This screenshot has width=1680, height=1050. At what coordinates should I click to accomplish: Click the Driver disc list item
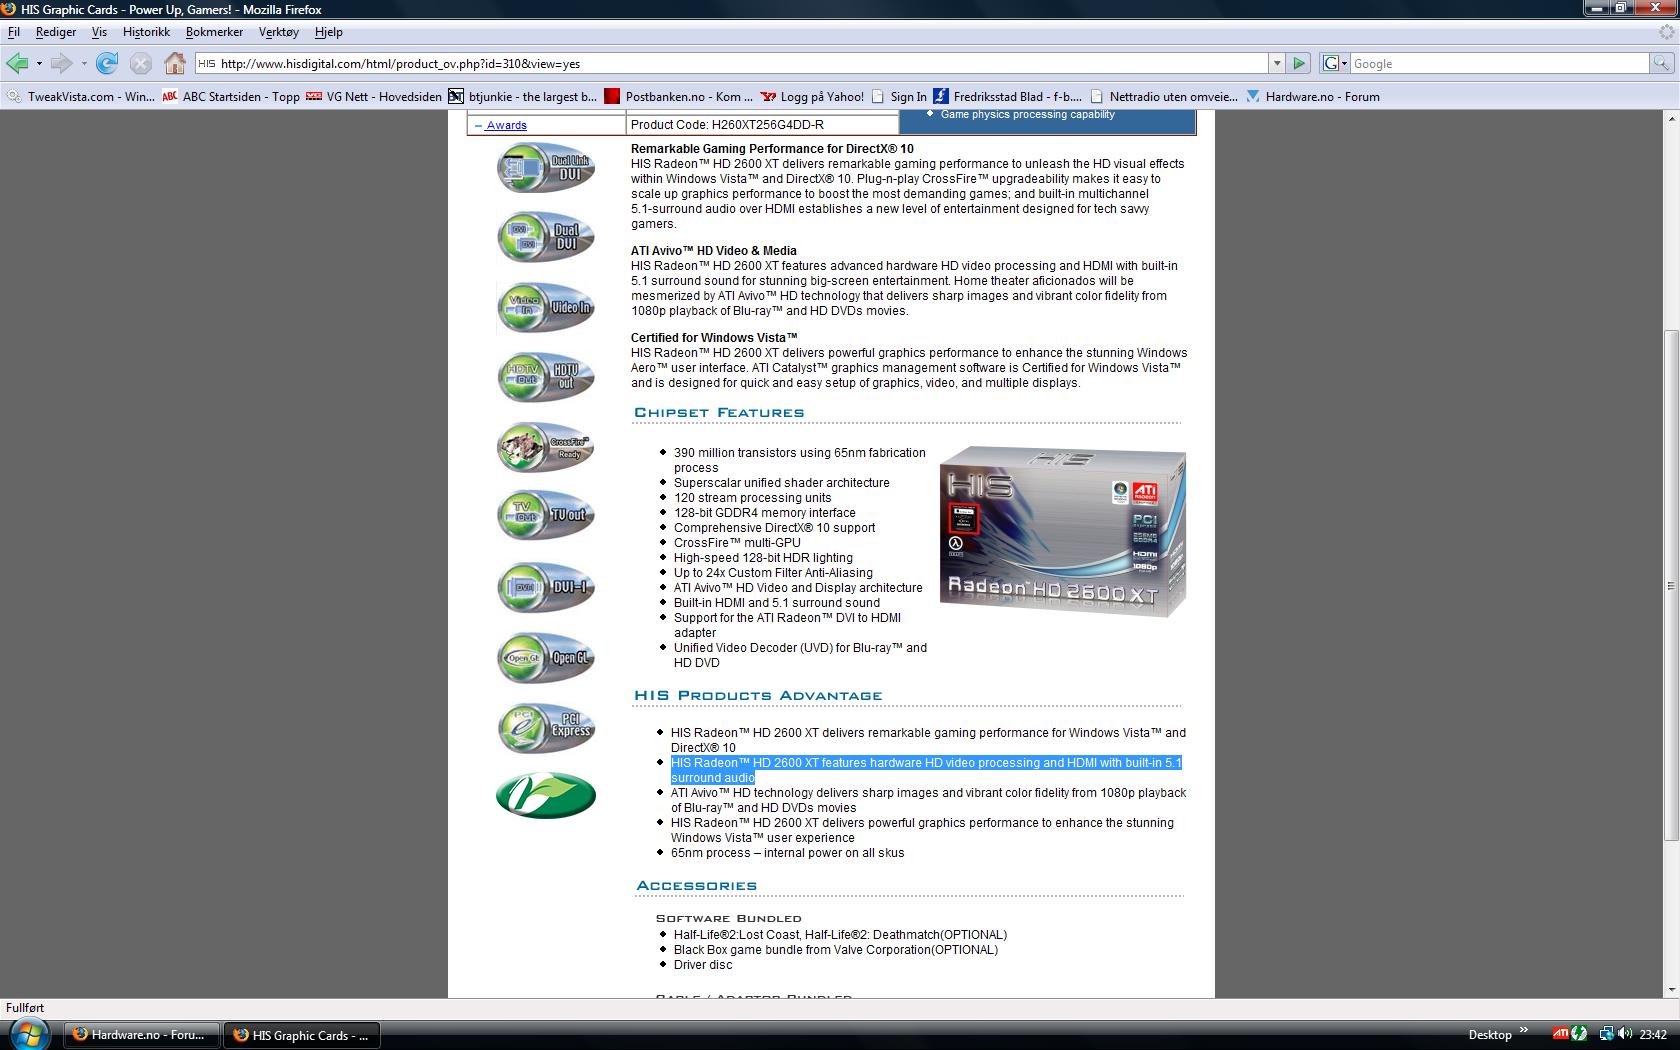tap(703, 965)
